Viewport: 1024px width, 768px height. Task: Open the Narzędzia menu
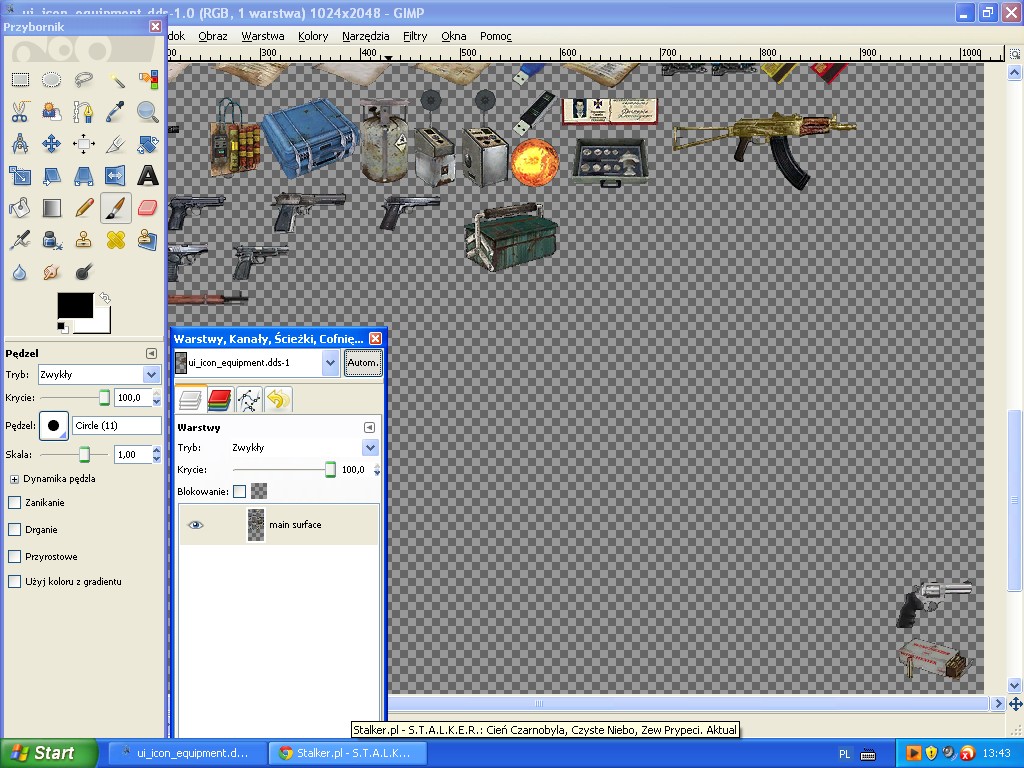pyautogui.click(x=366, y=36)
